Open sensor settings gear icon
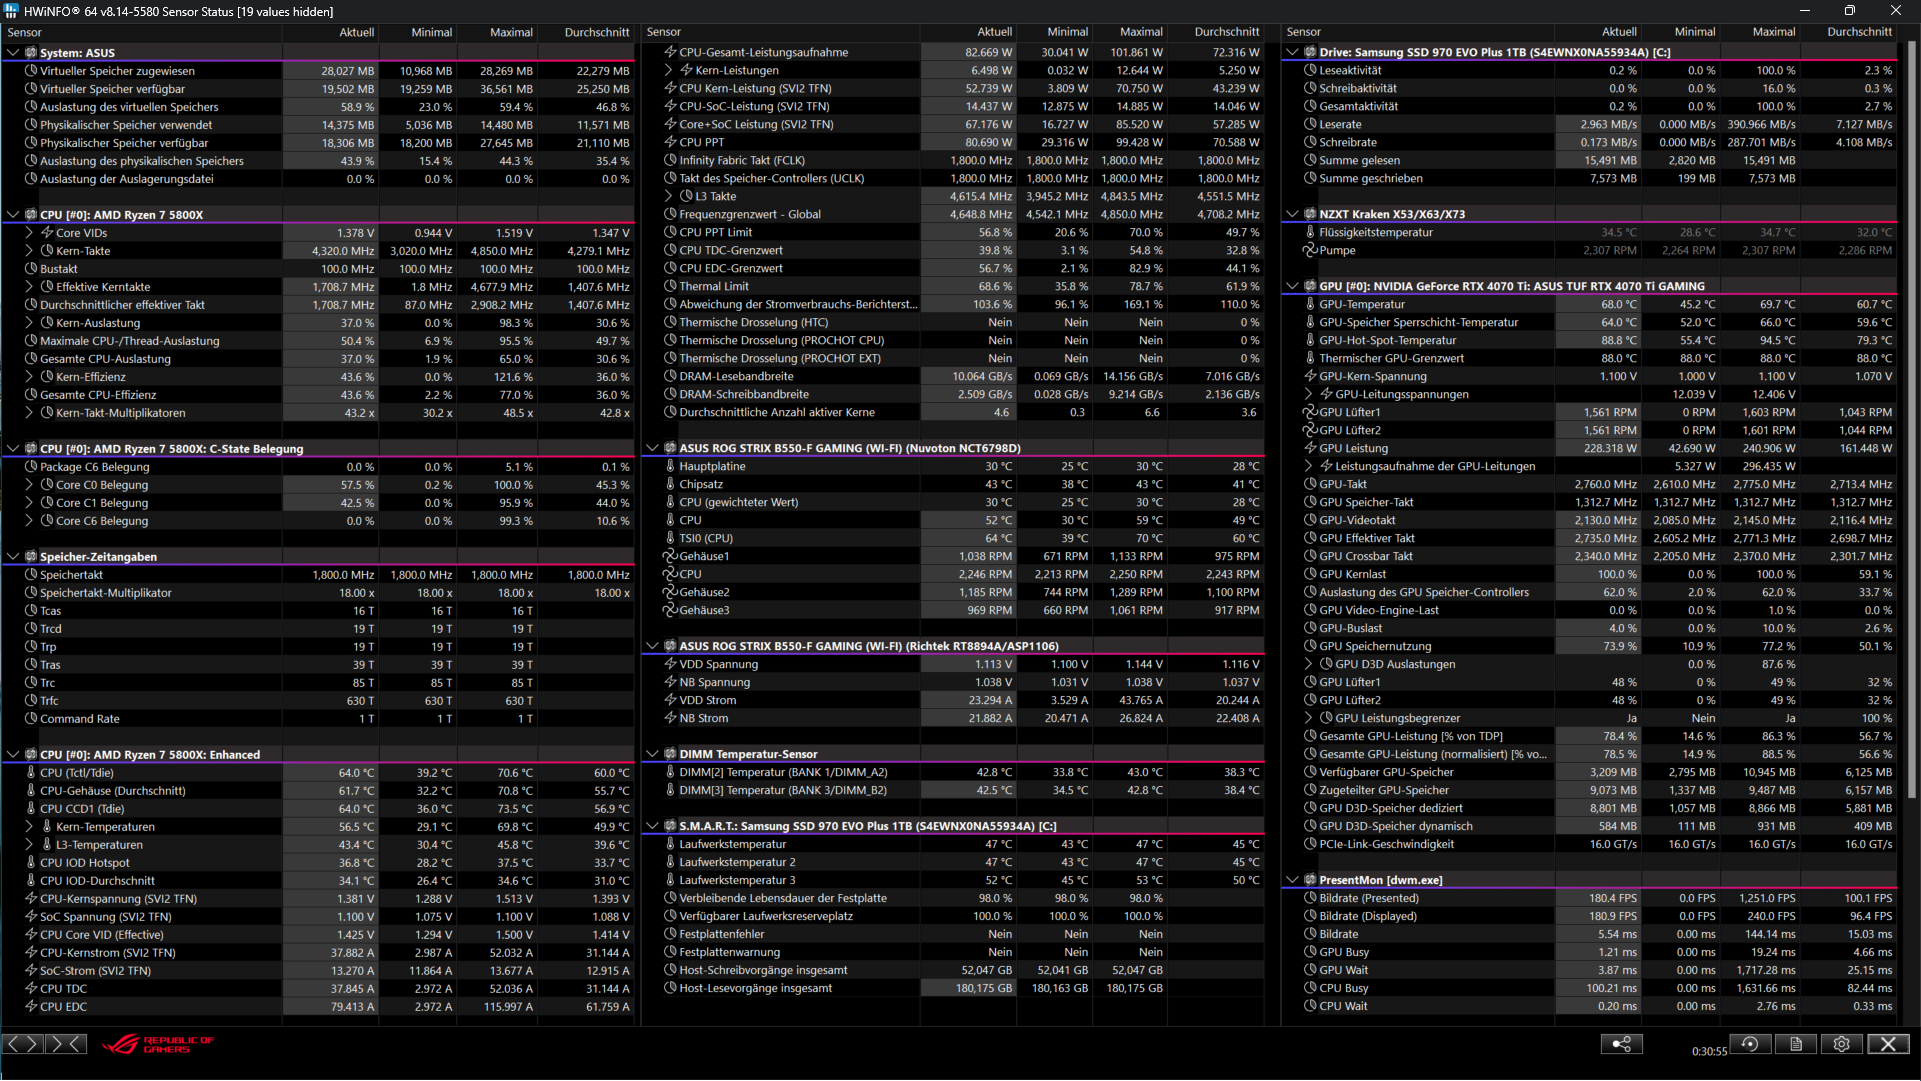1921x1081 pixels. click(x=1842, y=1044)
